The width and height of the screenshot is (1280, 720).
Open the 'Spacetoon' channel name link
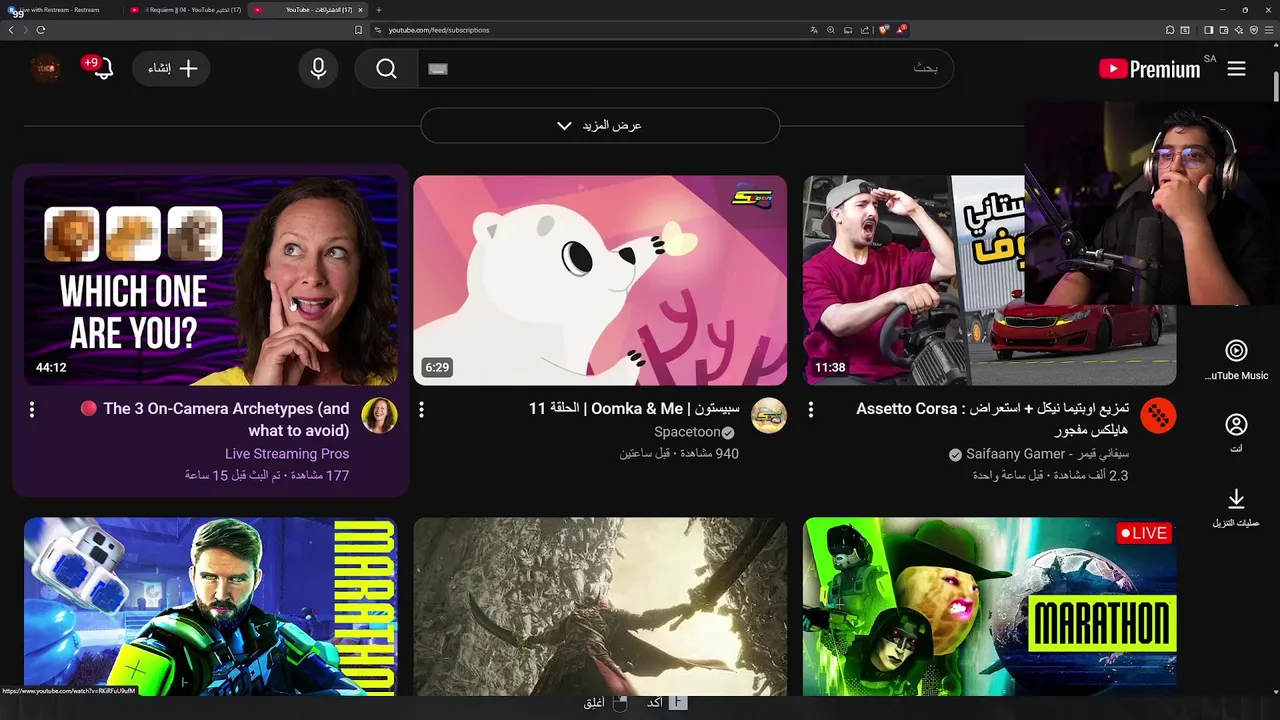pyautogui.click(x=687, y=432)
